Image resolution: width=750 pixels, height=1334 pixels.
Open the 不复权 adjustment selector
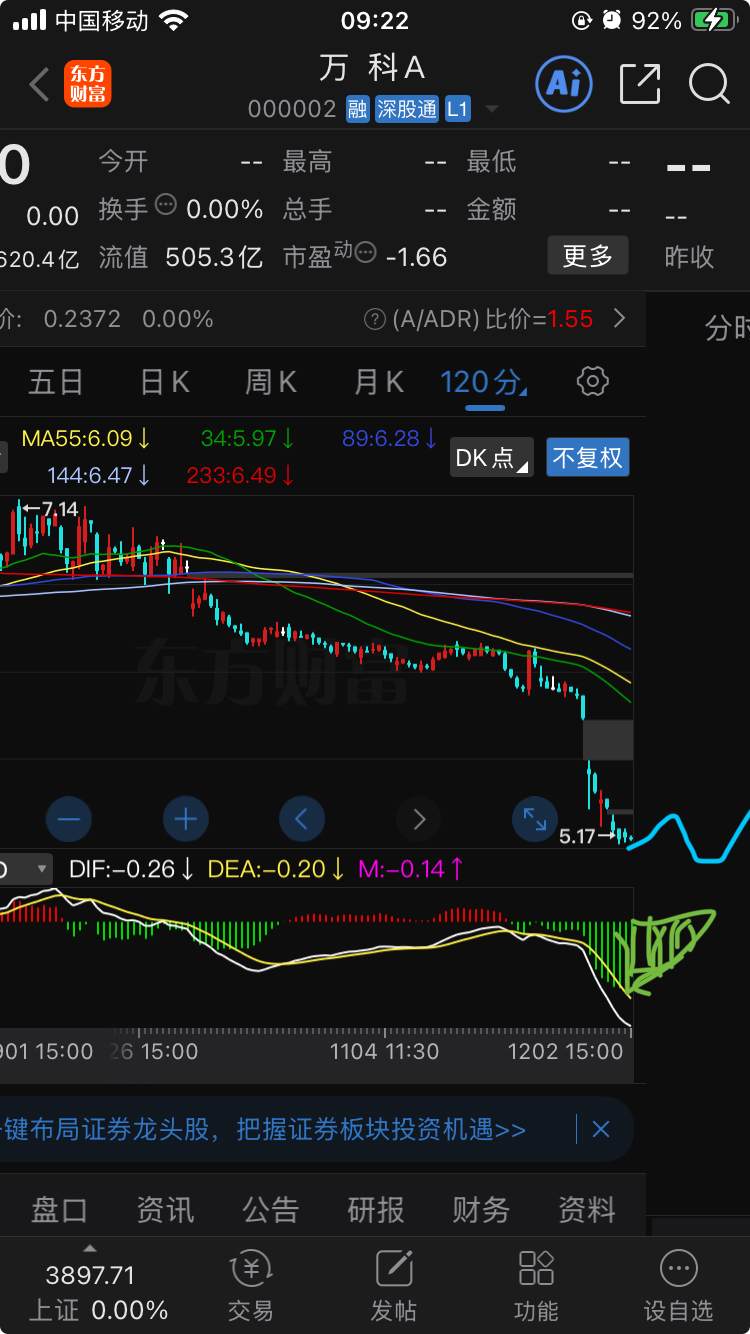tap(588, 458)
